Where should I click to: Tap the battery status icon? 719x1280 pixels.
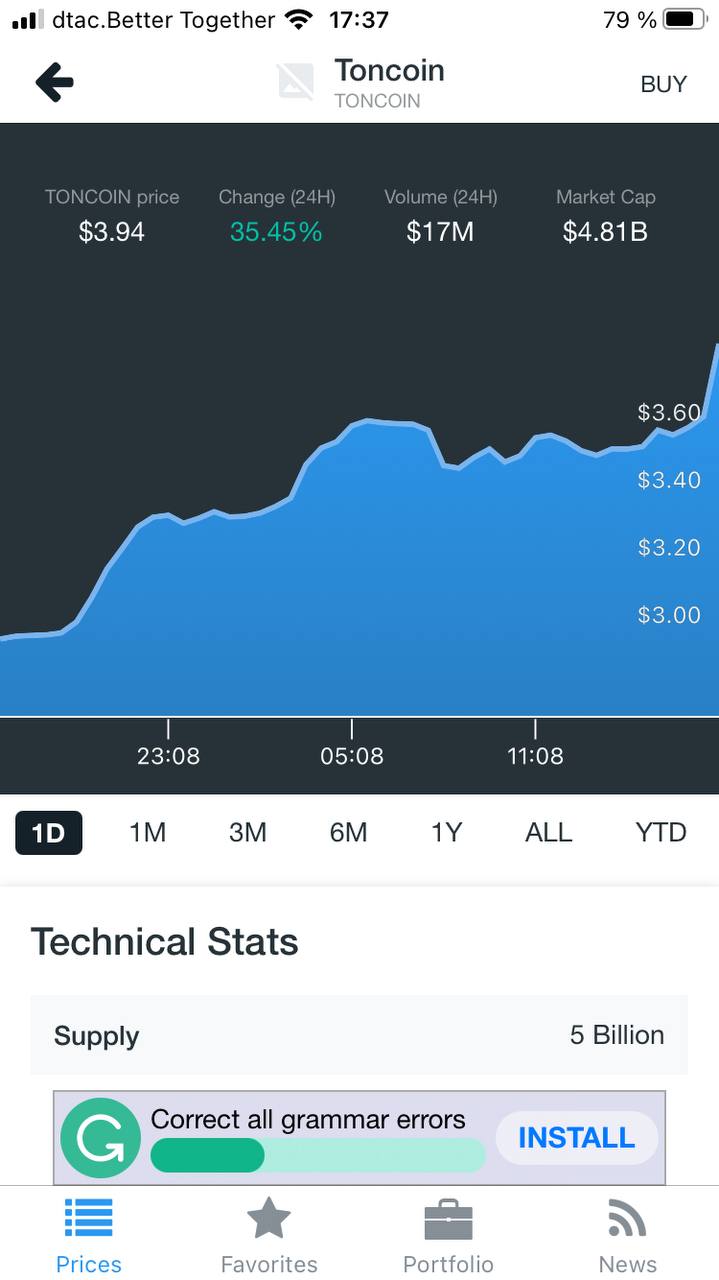click(x=685, y=19)
